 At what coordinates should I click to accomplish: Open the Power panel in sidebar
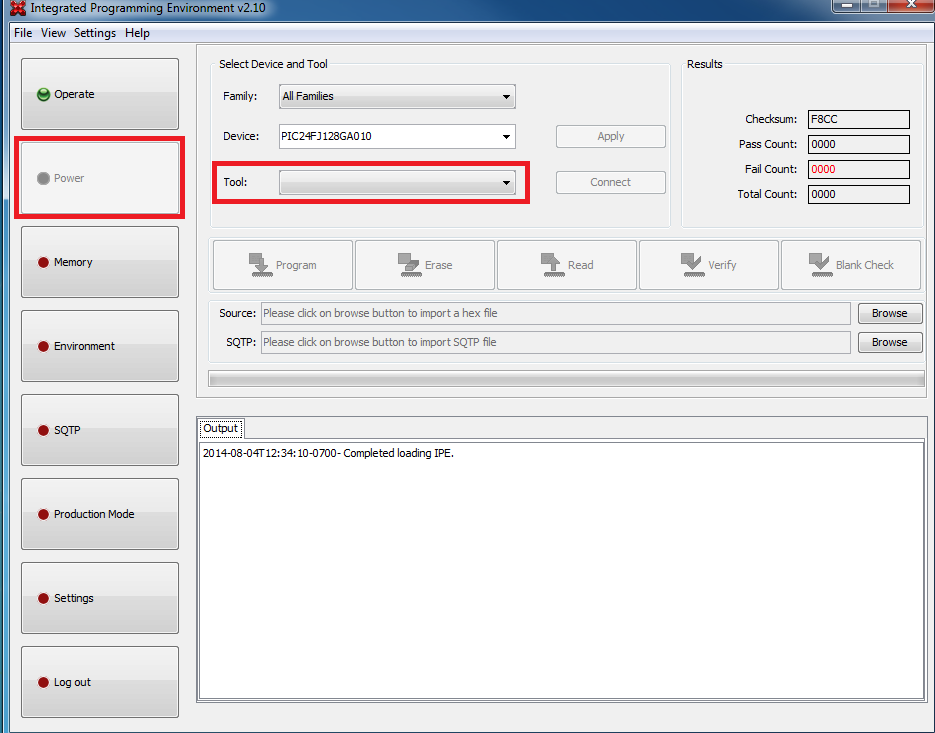100,178
